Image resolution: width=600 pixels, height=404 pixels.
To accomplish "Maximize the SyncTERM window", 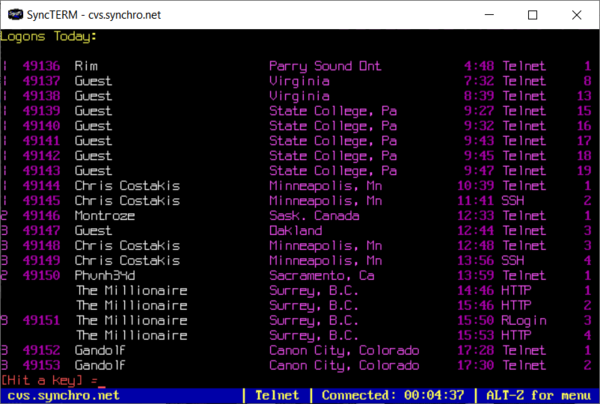I will click(532, 15).
